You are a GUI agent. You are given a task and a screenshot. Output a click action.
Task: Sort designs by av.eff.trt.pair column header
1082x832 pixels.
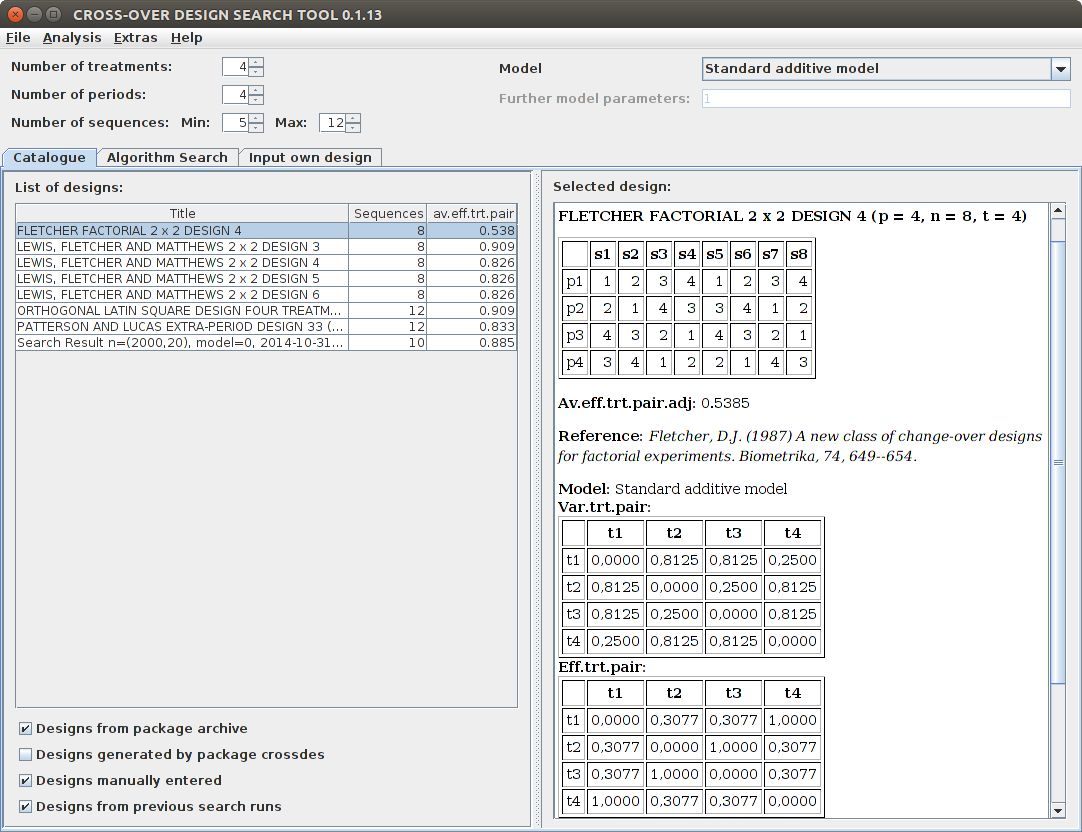point(472,213)
